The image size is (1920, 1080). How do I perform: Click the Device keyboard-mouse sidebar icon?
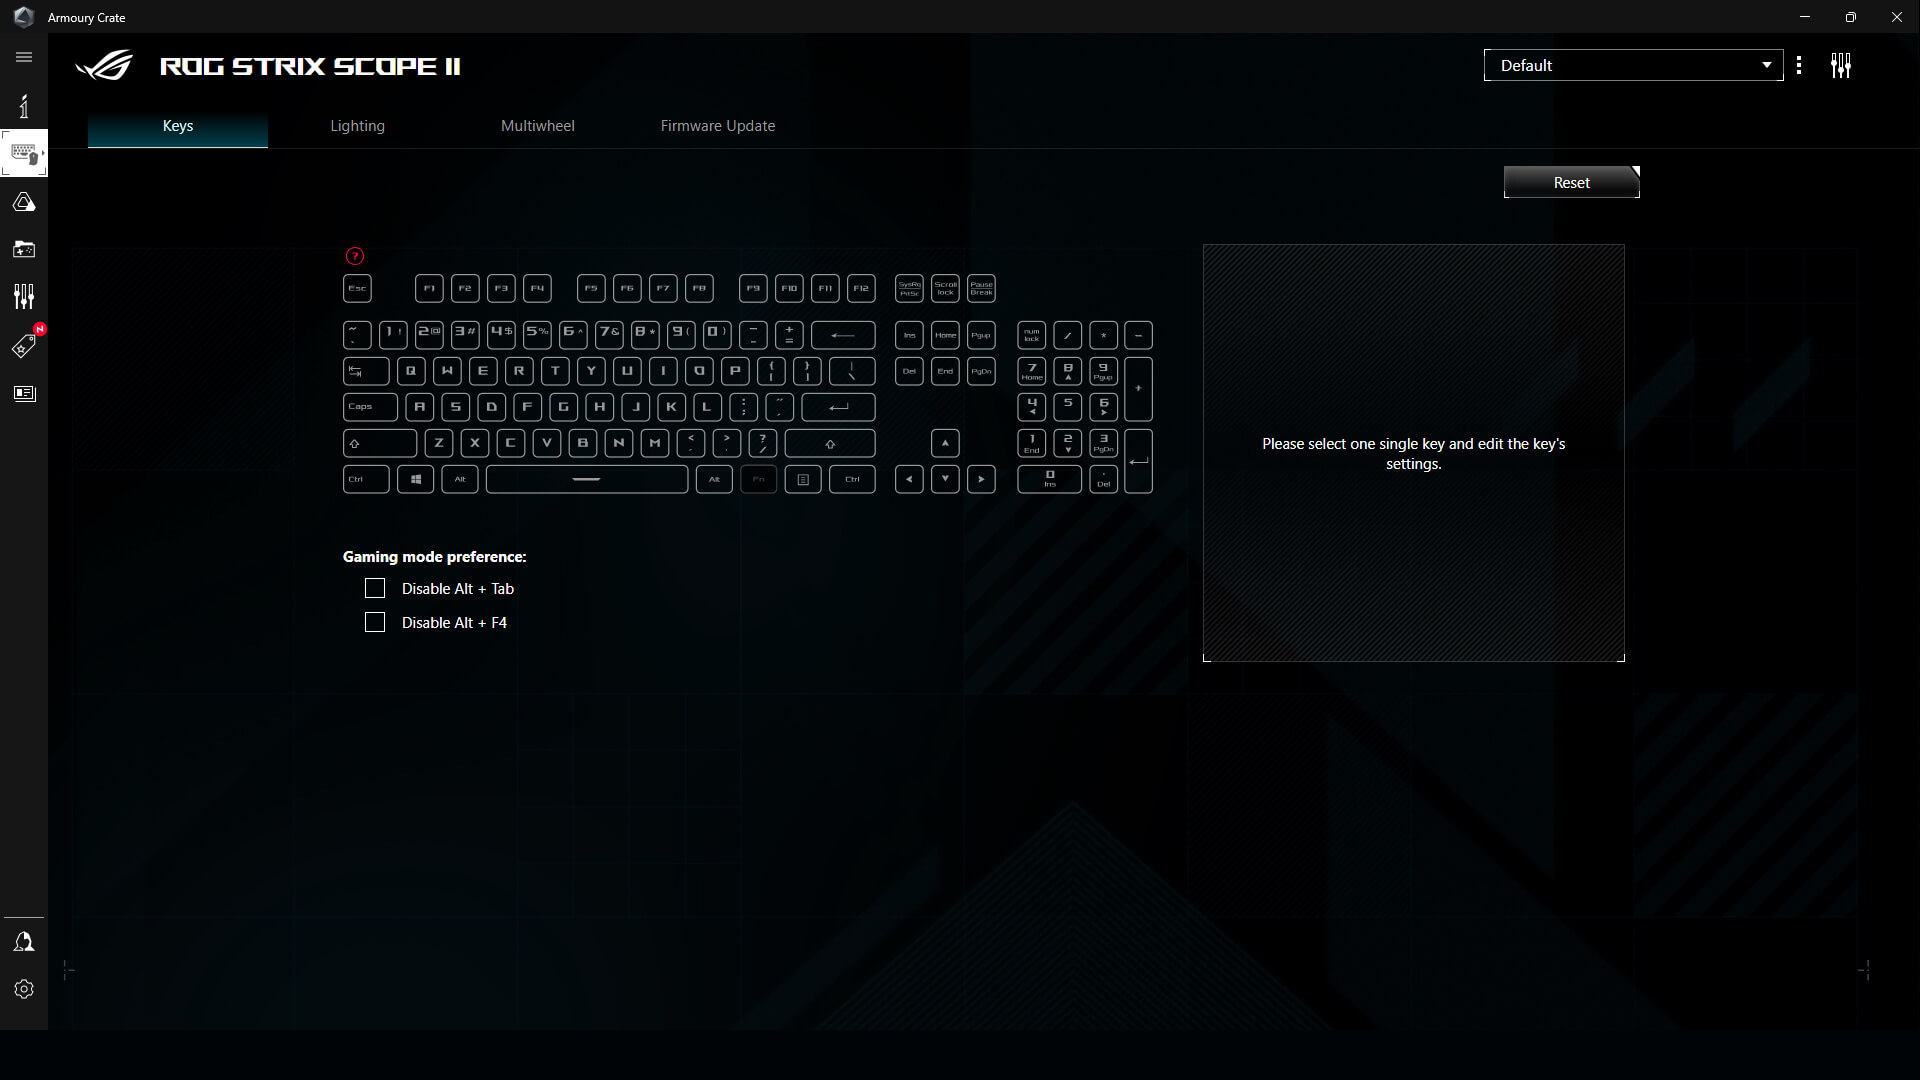point(24,154)
